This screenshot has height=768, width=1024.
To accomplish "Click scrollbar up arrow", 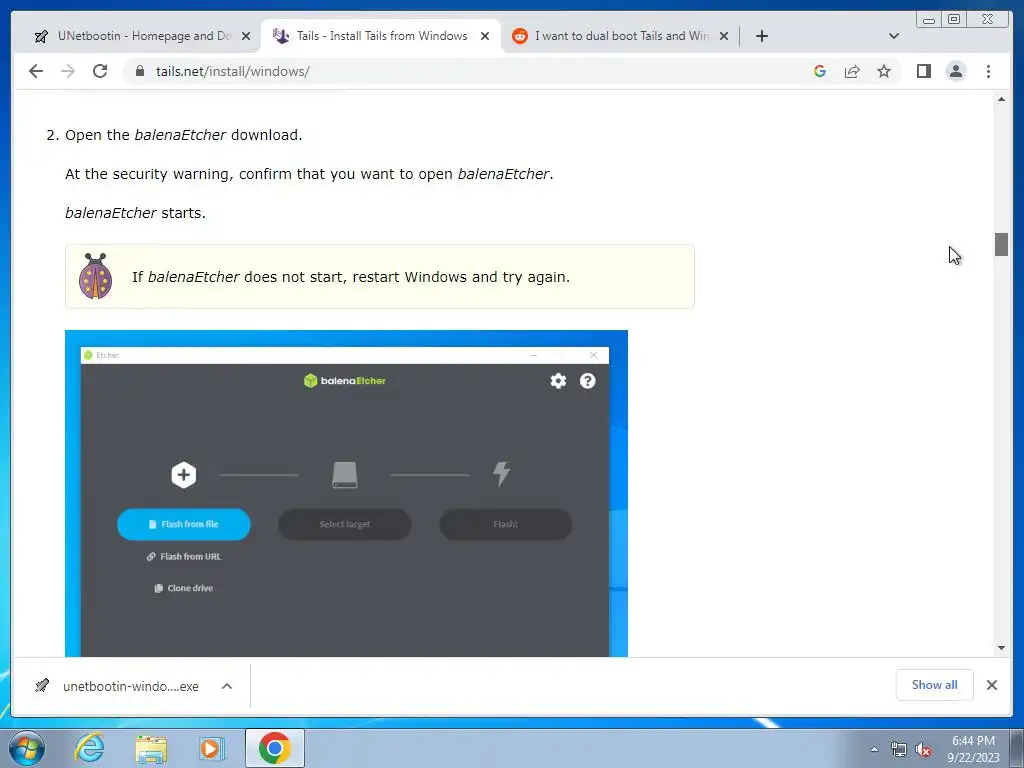I will coord(1001,99).
